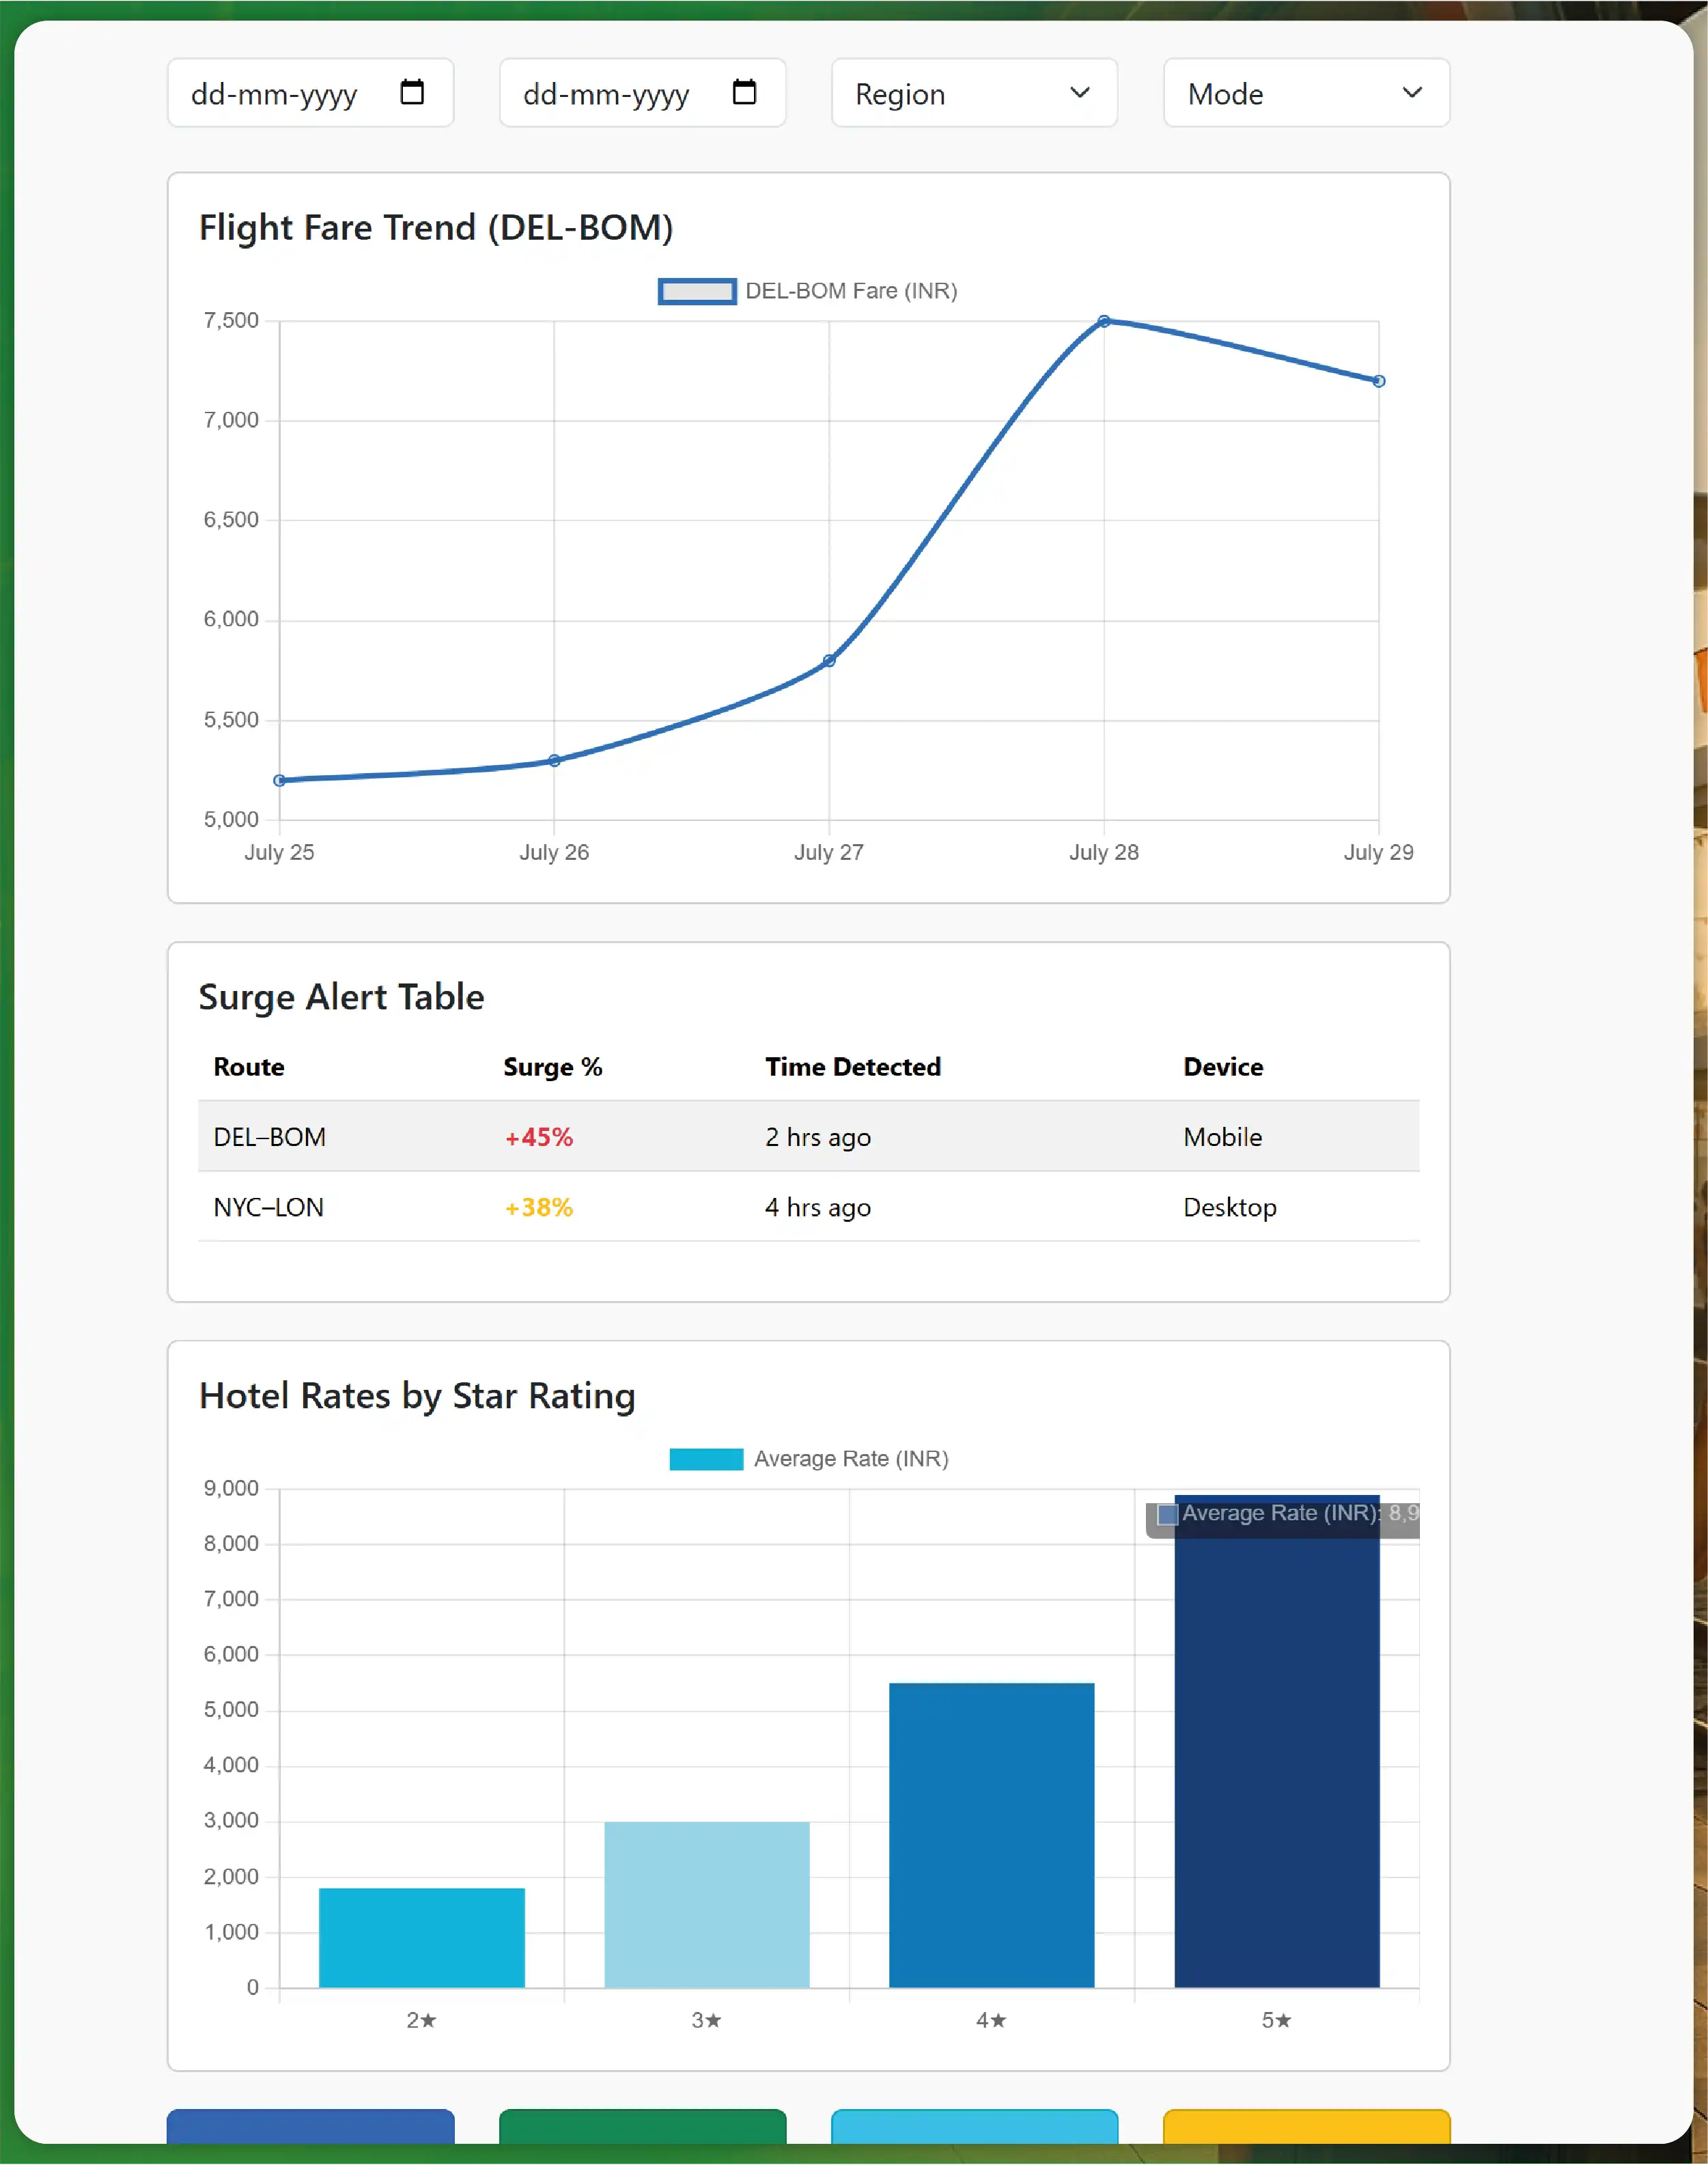Viewport: 1708px width, 2165px height.
Task: Select the NYC–LON surge alert row
Action: [808, 1206]
